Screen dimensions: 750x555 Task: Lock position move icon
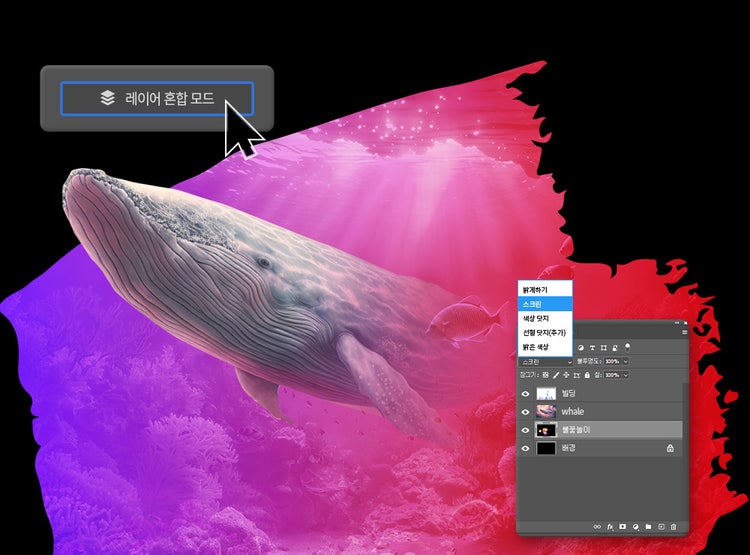566,375
